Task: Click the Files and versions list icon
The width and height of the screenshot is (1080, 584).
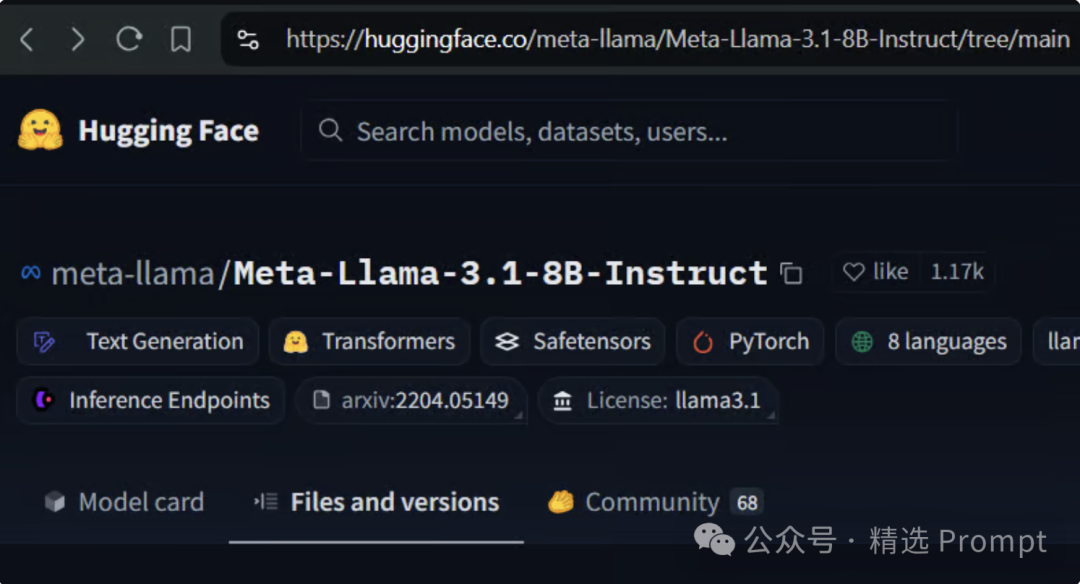Action: tap(266, 502)
